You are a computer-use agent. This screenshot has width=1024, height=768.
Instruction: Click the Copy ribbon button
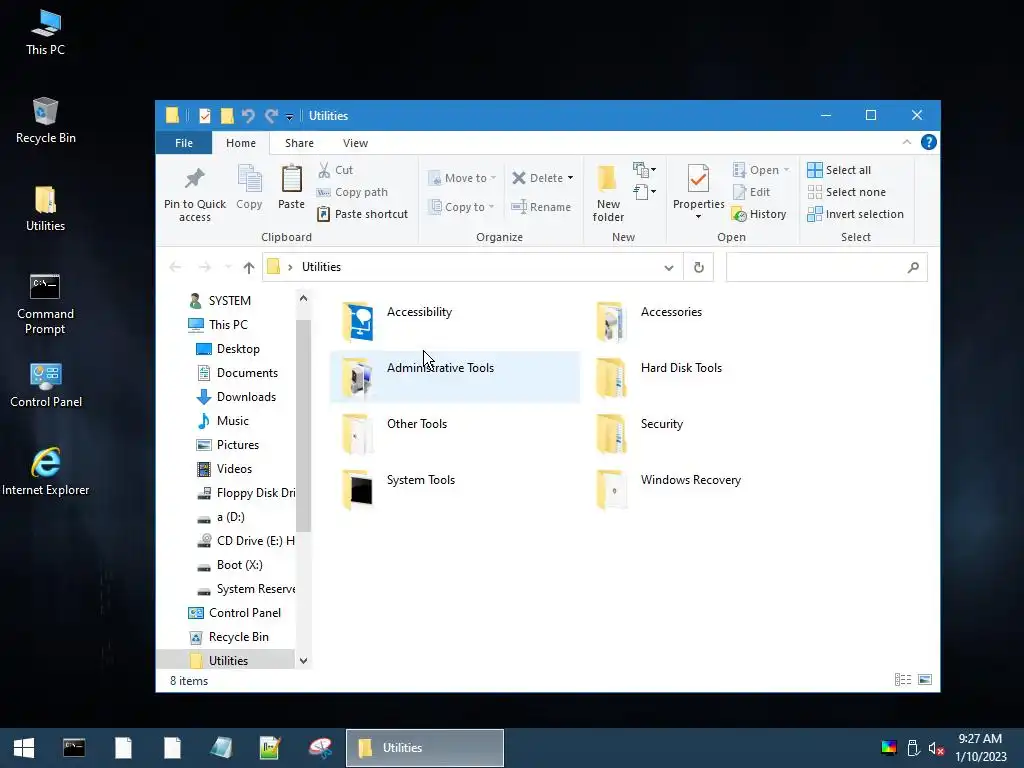(x=249, y=188)
